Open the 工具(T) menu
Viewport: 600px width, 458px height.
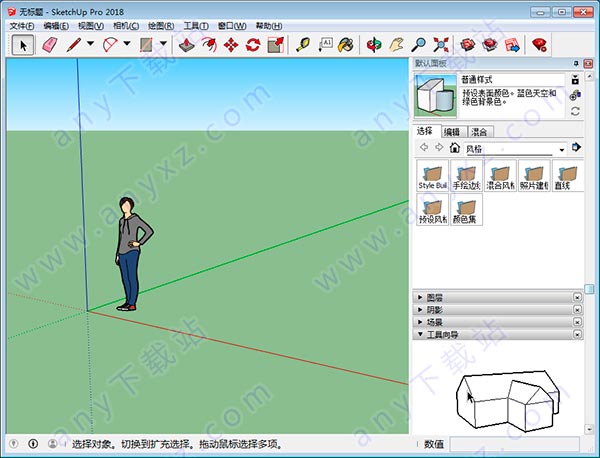(196, 26)
